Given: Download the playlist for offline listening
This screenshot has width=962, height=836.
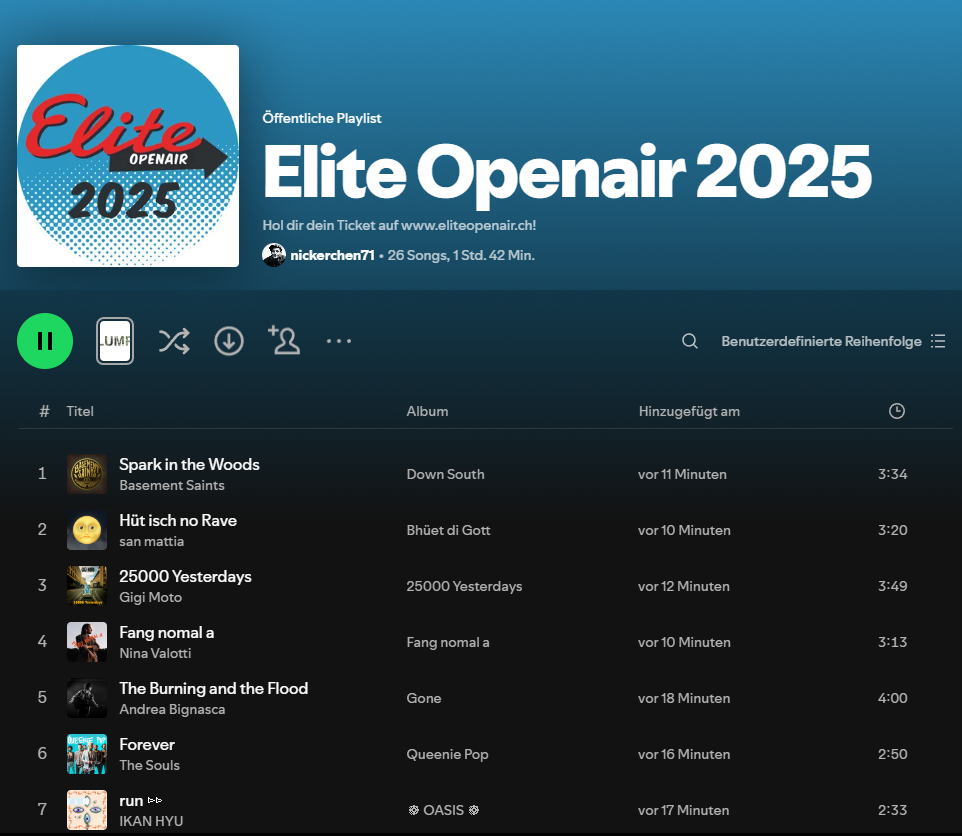Looking at the screenshot, I should coord(229,341).
